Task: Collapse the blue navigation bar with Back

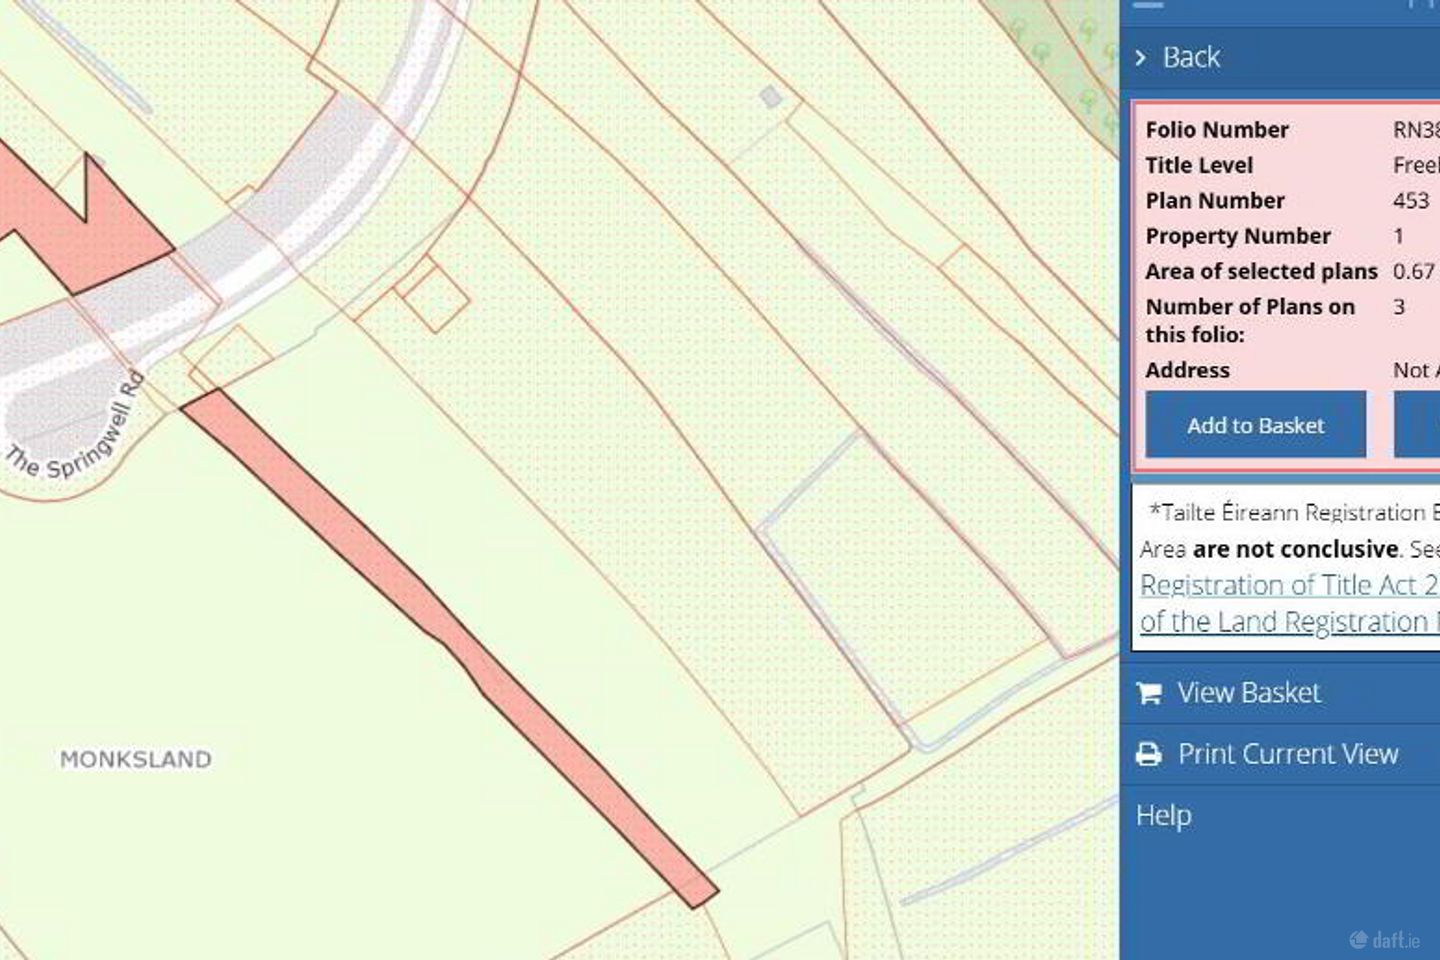Action: pos(1280,57)
